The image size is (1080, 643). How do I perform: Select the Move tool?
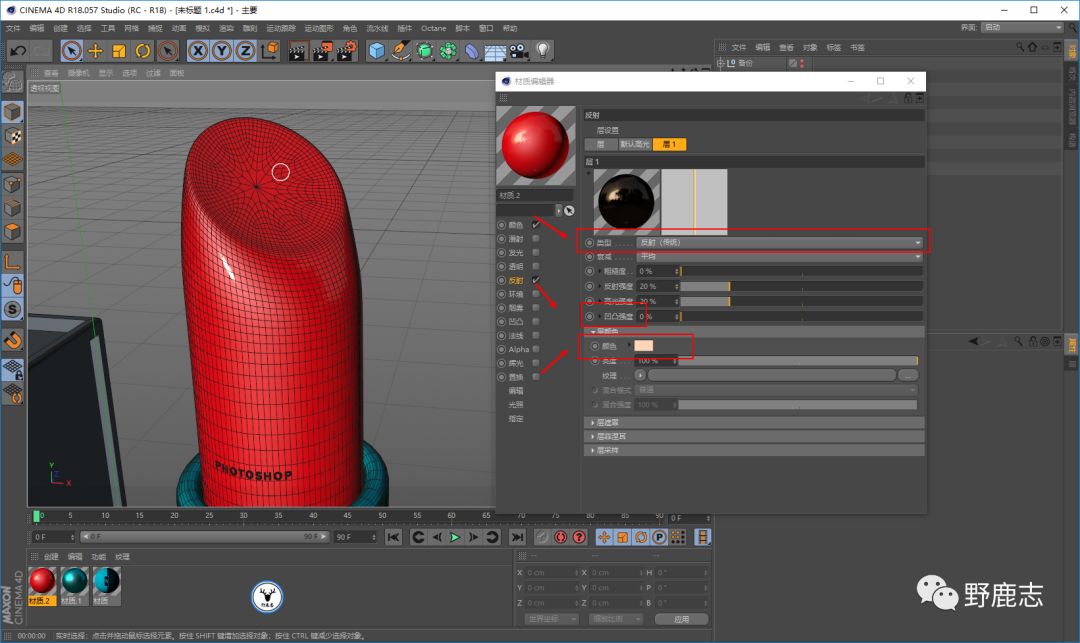[x=96, y=50]
